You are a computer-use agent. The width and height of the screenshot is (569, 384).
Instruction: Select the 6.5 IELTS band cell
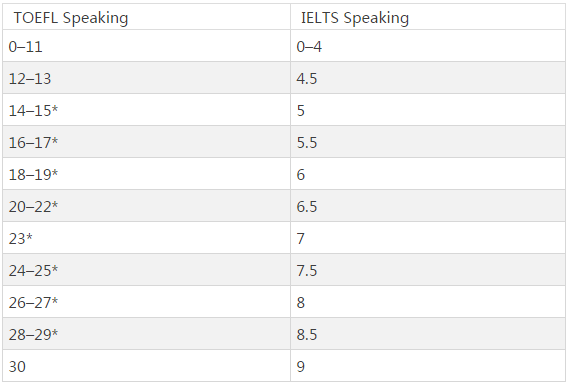[x=428, y=205]
